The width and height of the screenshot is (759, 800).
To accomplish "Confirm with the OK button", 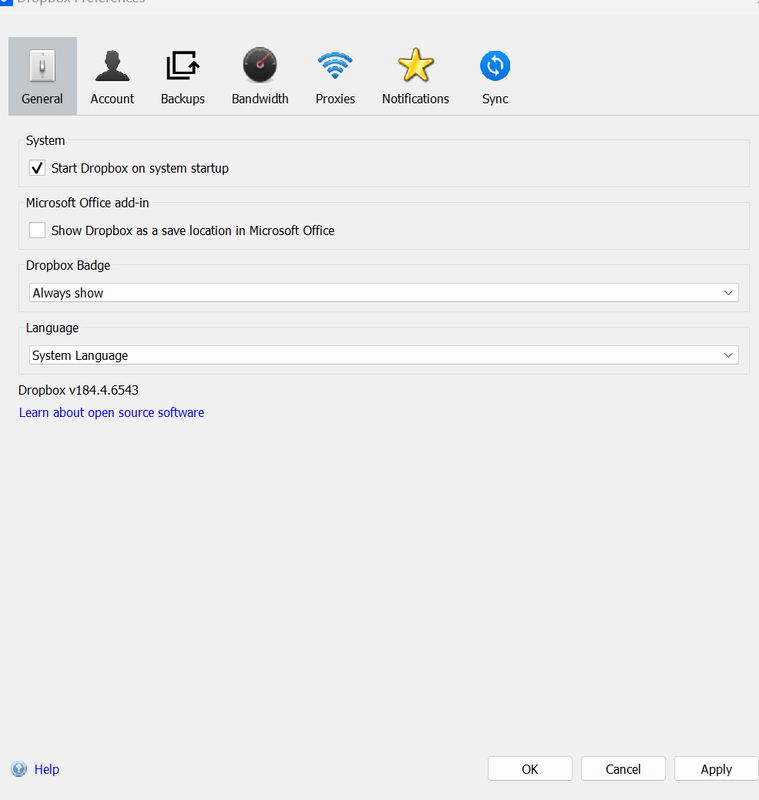I will (530, 769).
